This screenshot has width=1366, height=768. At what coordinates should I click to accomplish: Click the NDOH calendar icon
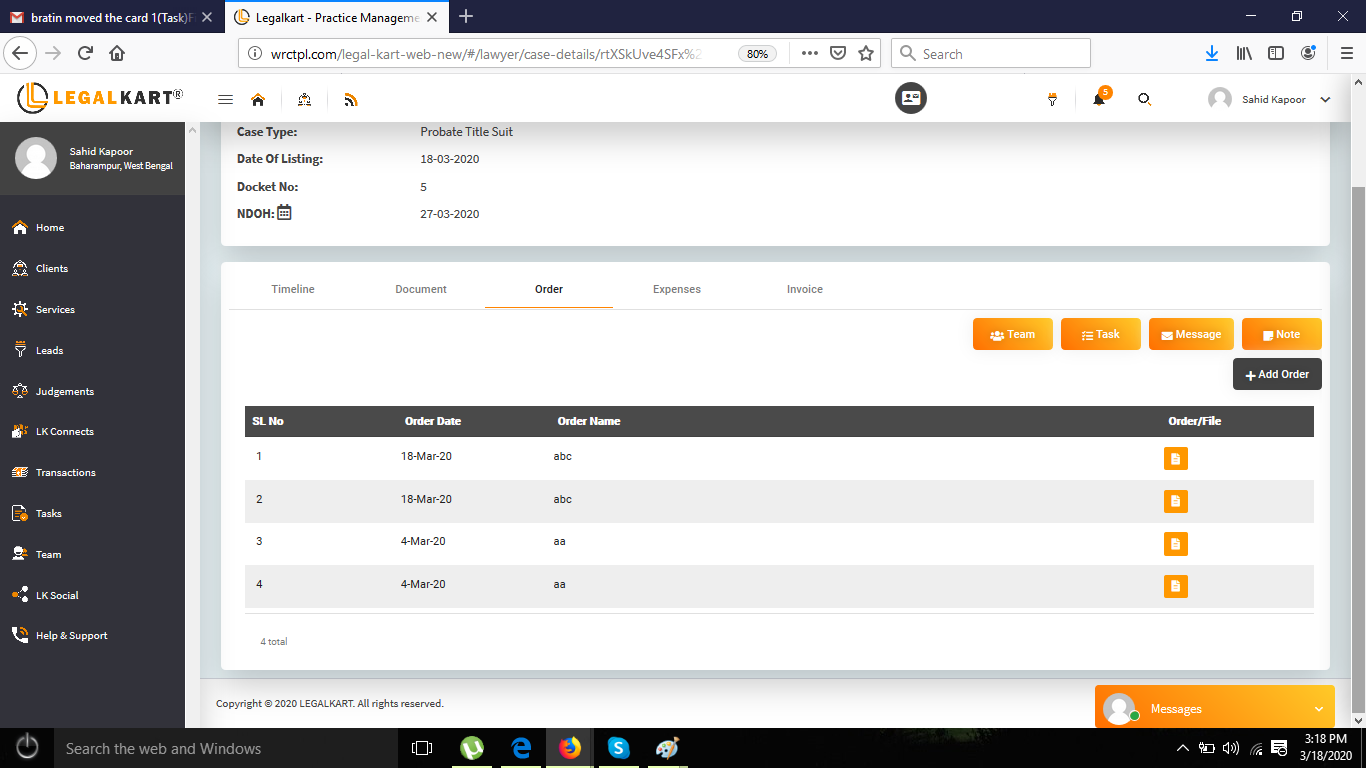tap(284, 212)
